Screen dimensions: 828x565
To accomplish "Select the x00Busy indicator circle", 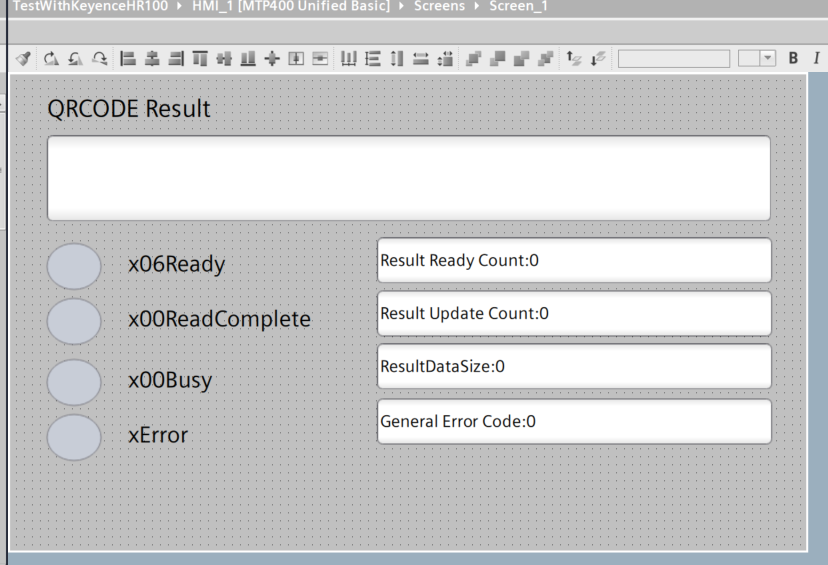I will (74, 382).
